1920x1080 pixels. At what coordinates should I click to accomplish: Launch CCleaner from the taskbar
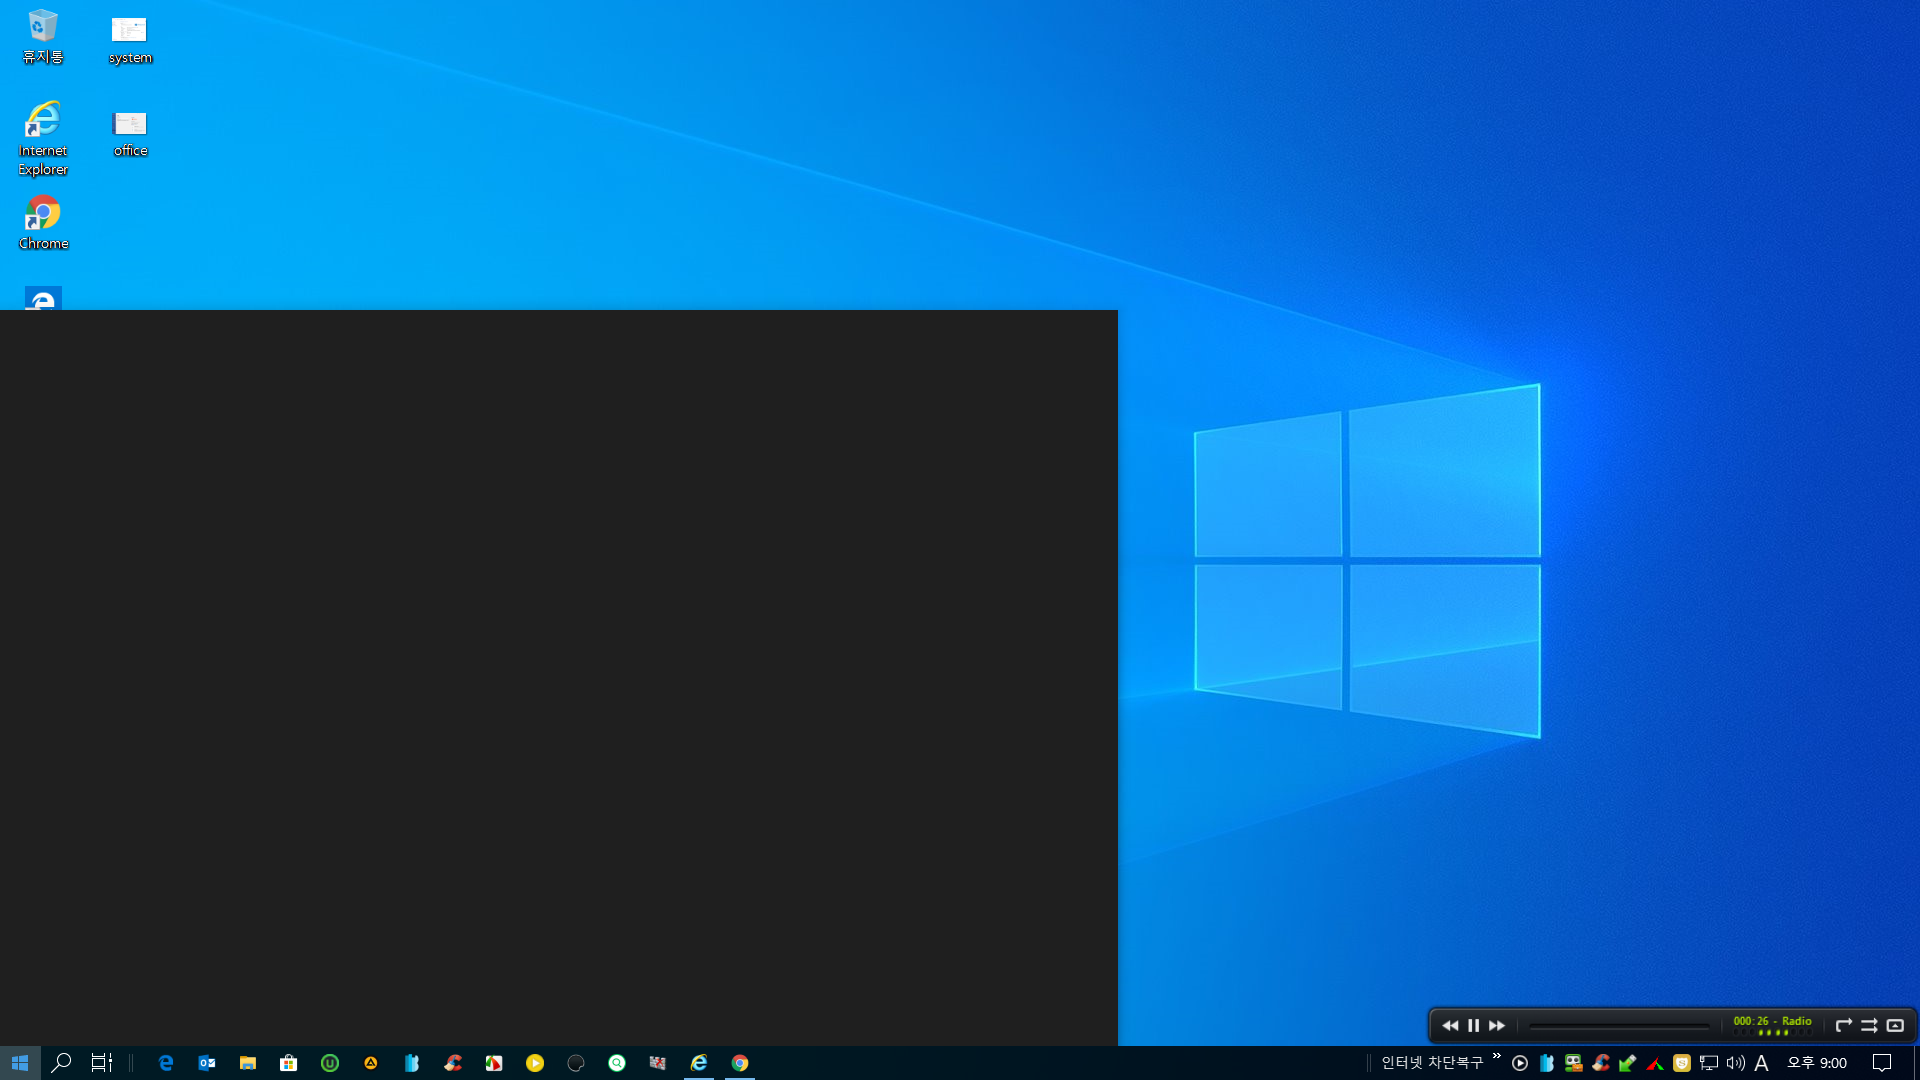(453, 1063)
